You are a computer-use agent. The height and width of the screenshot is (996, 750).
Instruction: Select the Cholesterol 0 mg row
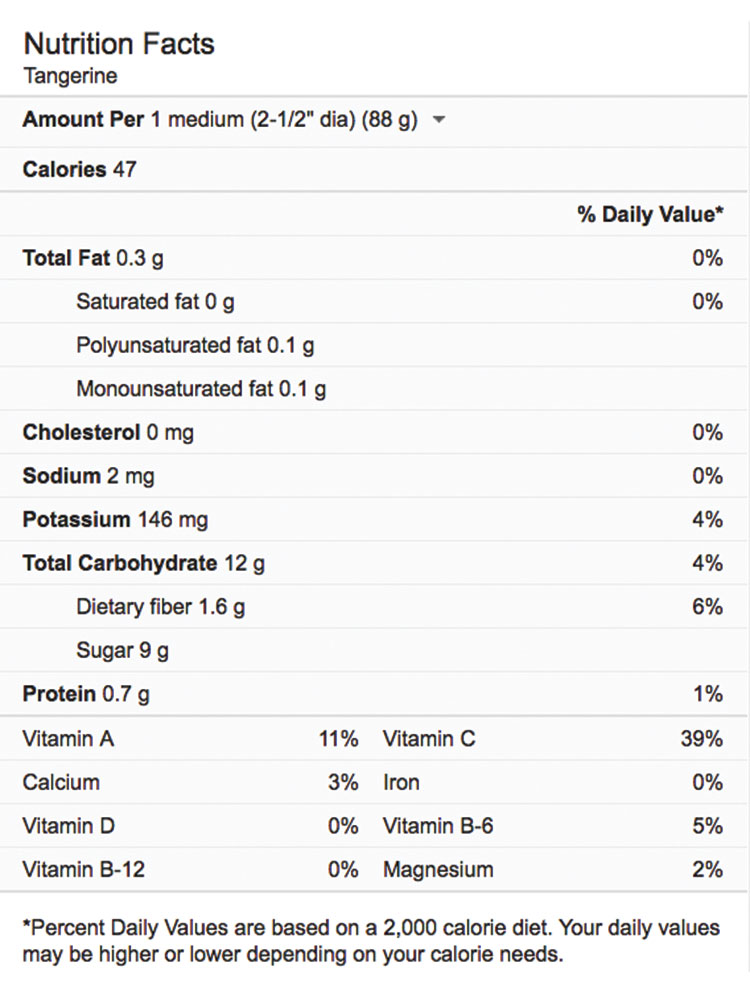(x=108, y=432)
